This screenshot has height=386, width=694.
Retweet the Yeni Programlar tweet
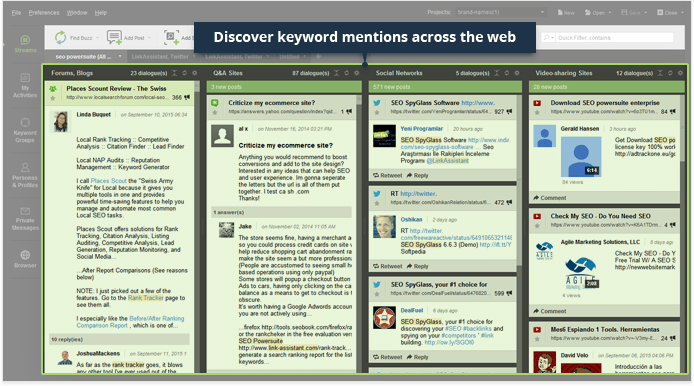[388, 175]
